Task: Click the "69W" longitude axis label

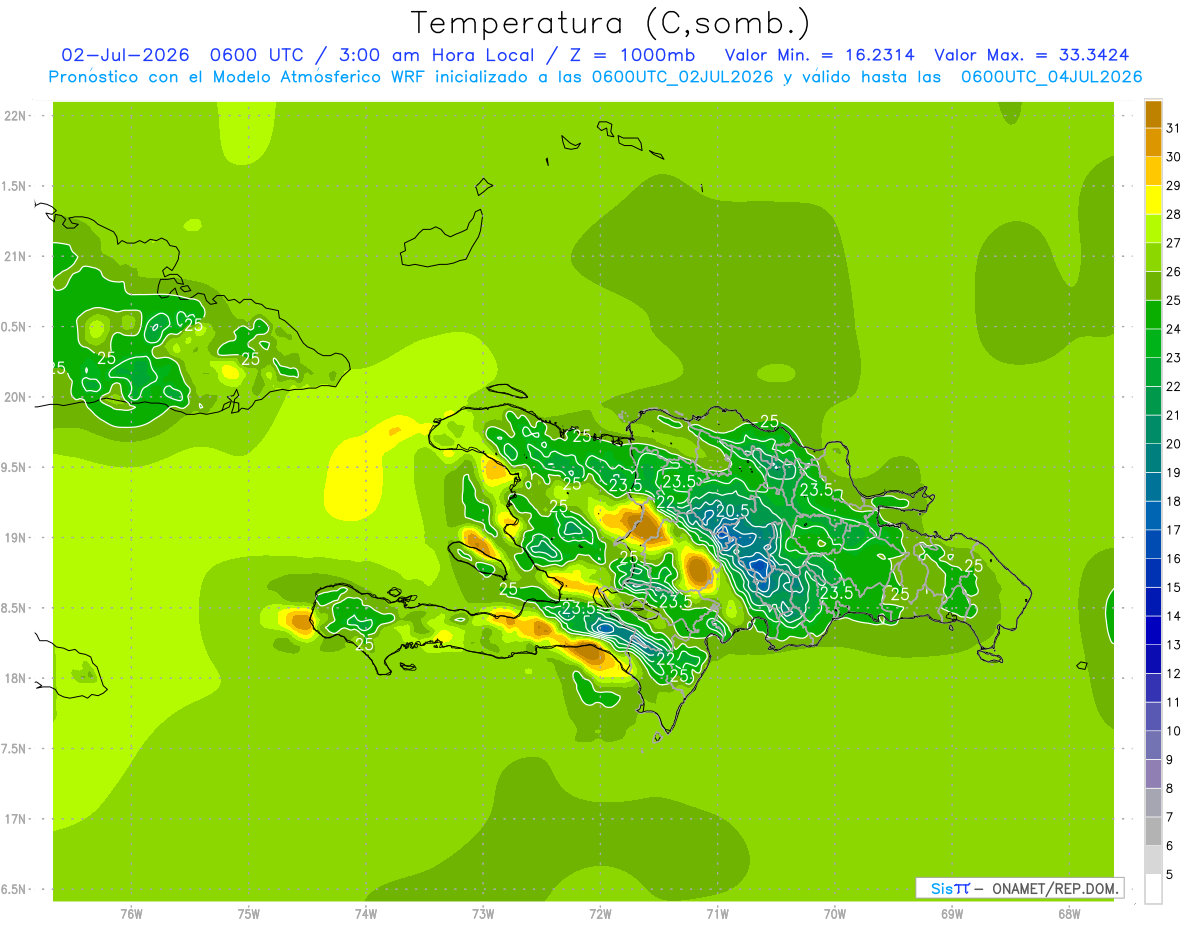Action: click(952, 914)
